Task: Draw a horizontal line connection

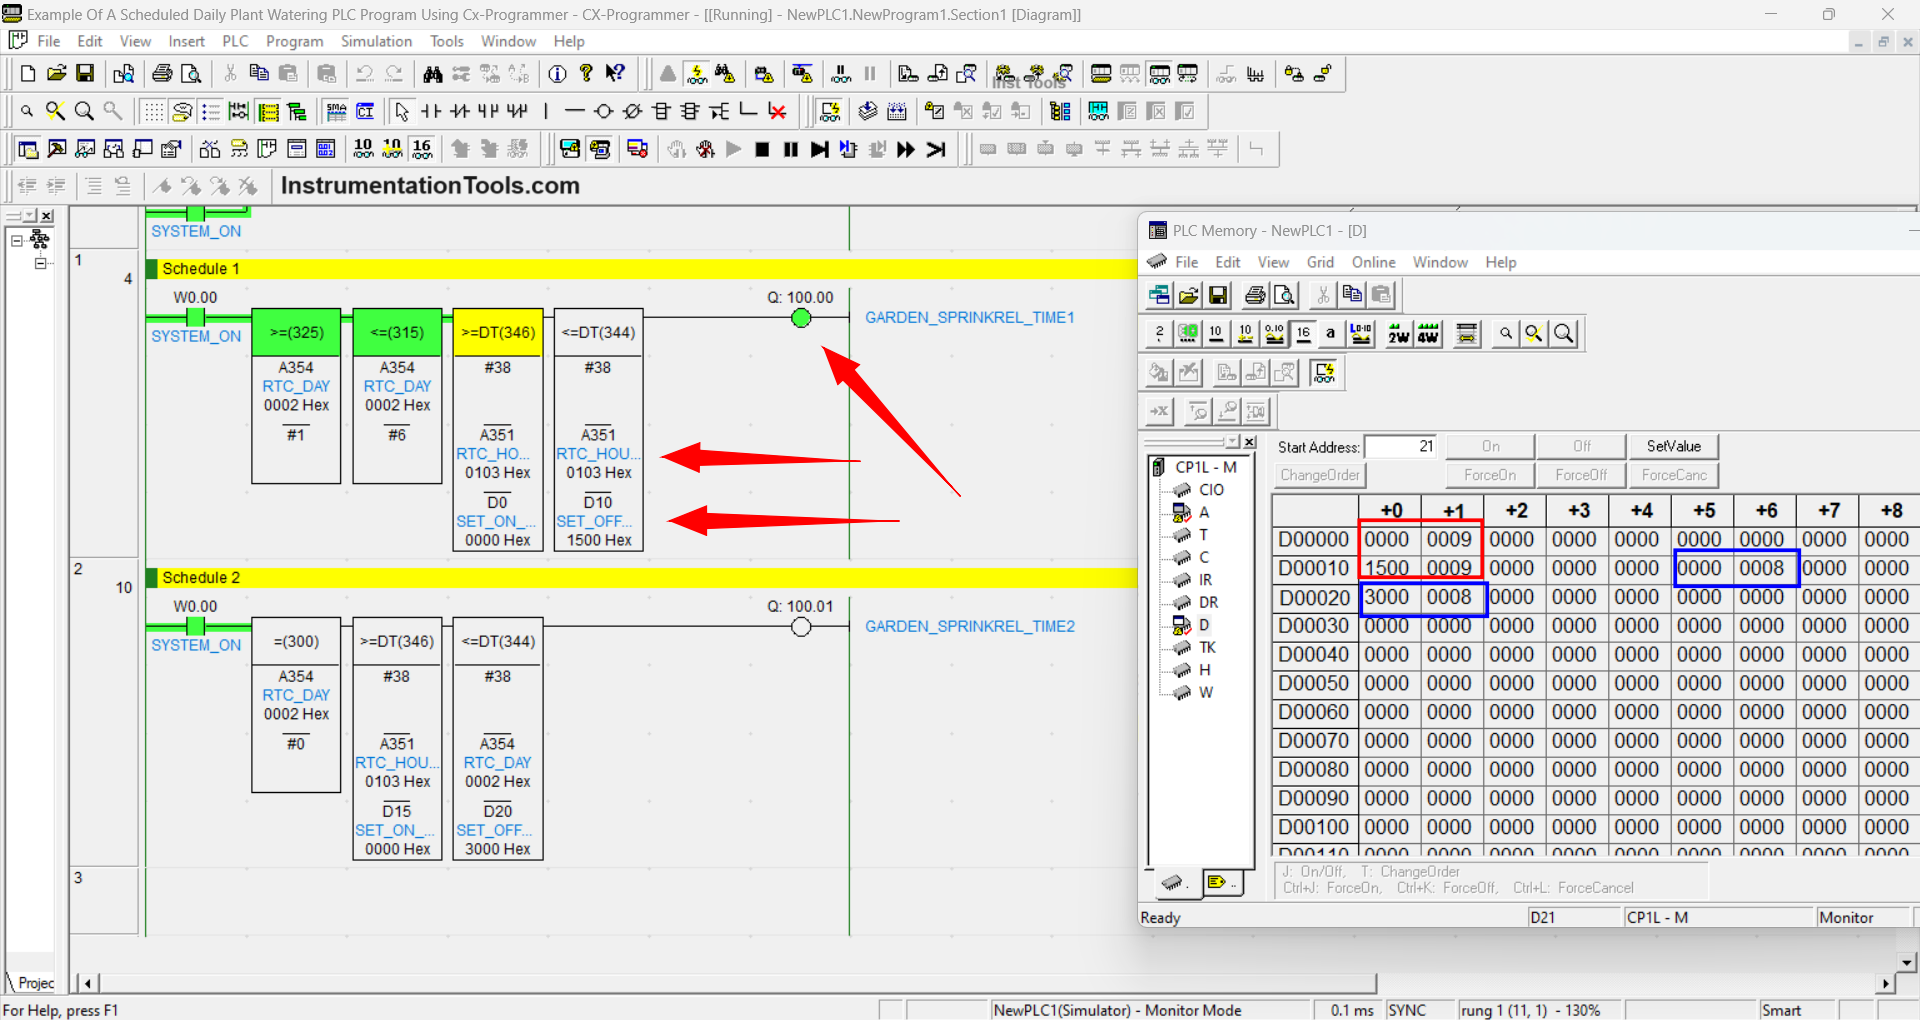Action: [x=574, y=111]
